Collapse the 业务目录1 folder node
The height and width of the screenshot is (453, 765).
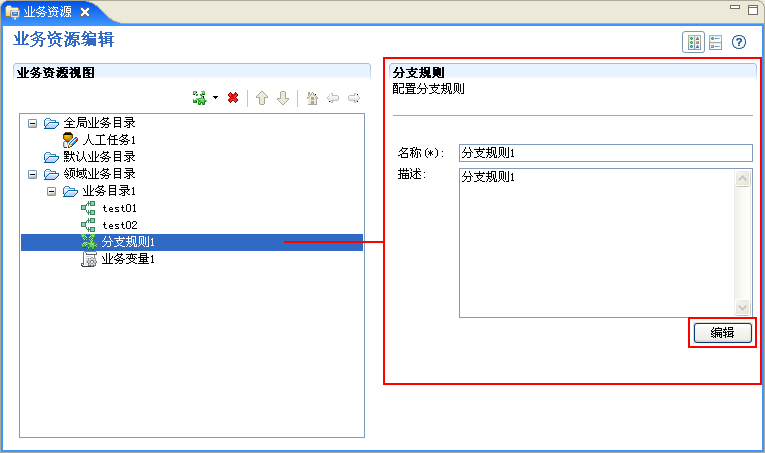pyautogui.click(x=52, y=191)
